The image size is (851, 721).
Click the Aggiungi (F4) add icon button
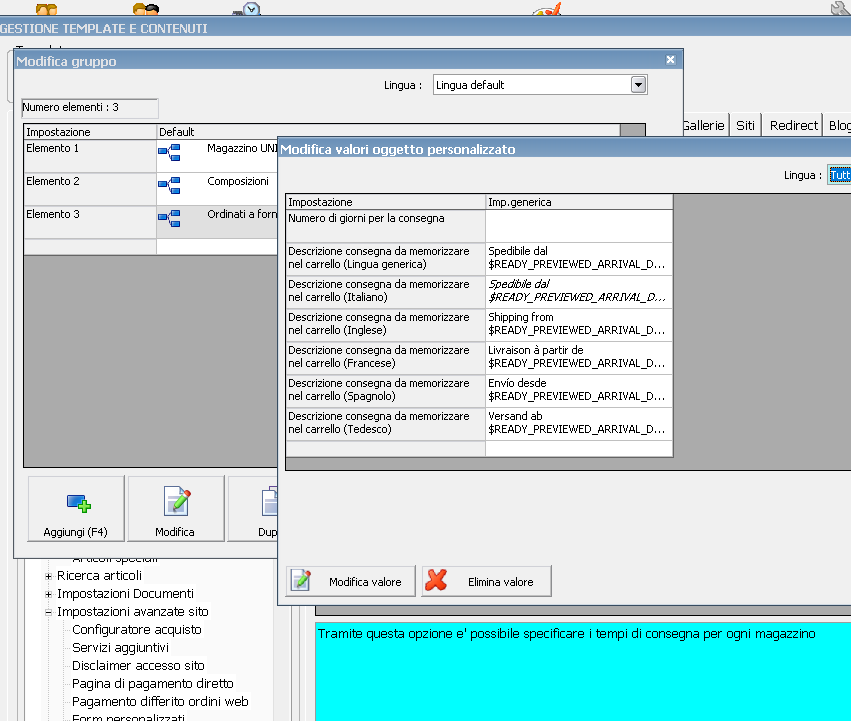coord(76,509)
